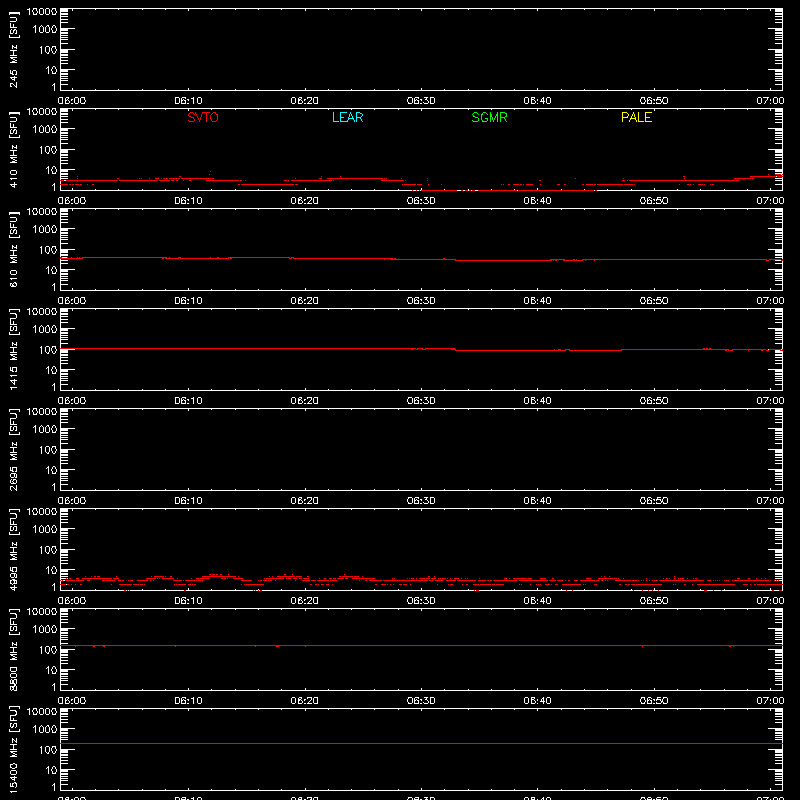
Task: Click 06:40 time label under 410 MHz panel
Action: 537,201
